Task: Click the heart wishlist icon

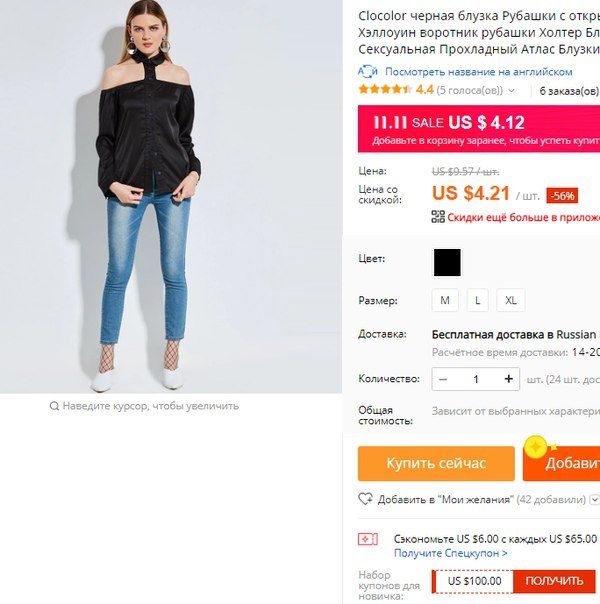Action: click(365, 499)
